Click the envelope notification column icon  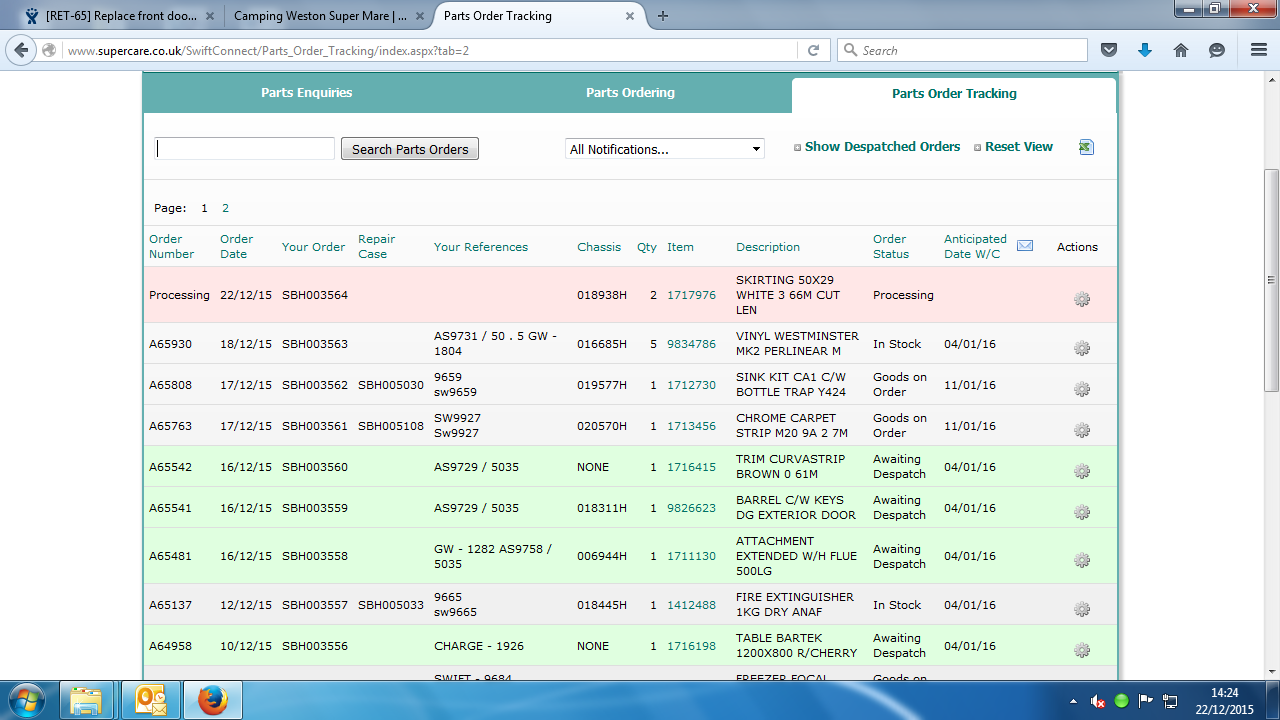1025,246
